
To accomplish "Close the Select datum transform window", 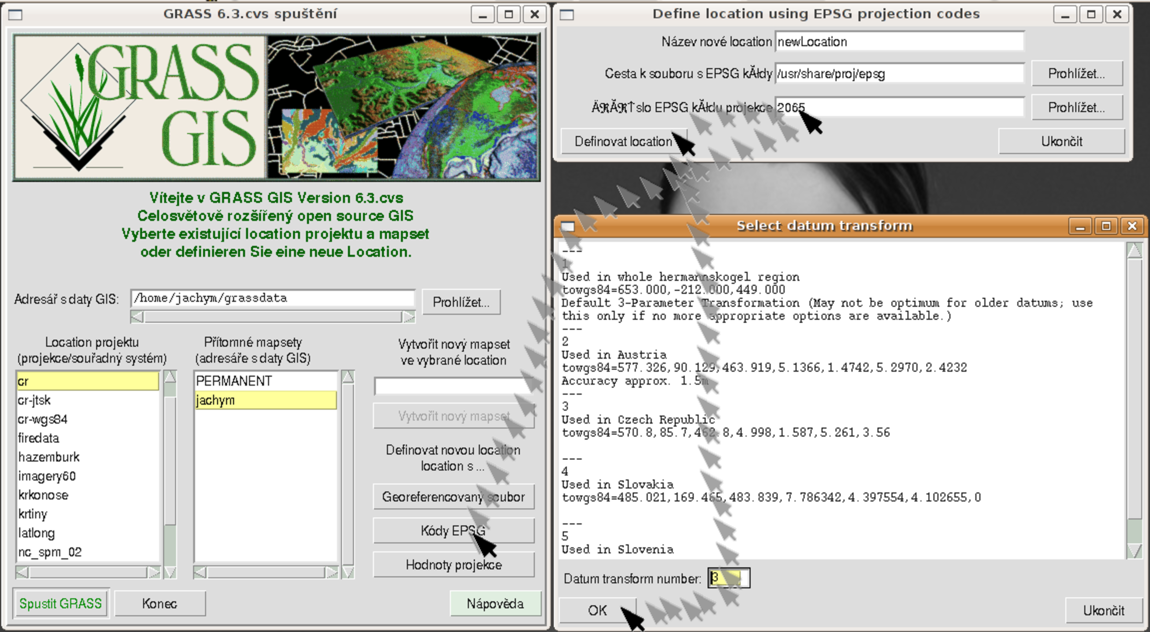I will click(1132, 226).
